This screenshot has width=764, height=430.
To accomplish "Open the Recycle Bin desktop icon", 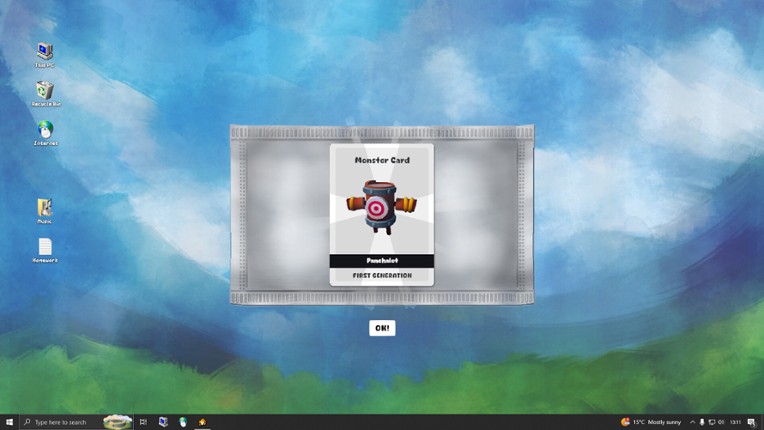I will (45, 92).
